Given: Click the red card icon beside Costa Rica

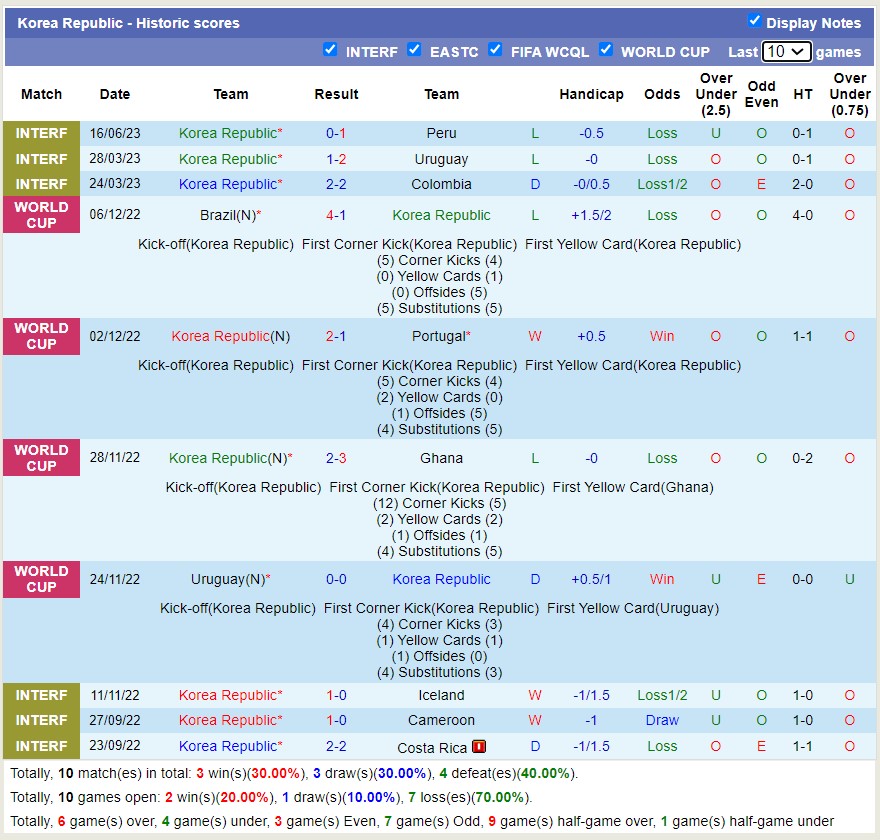Looking at the screenshot, I should click(x=479, y=746).
